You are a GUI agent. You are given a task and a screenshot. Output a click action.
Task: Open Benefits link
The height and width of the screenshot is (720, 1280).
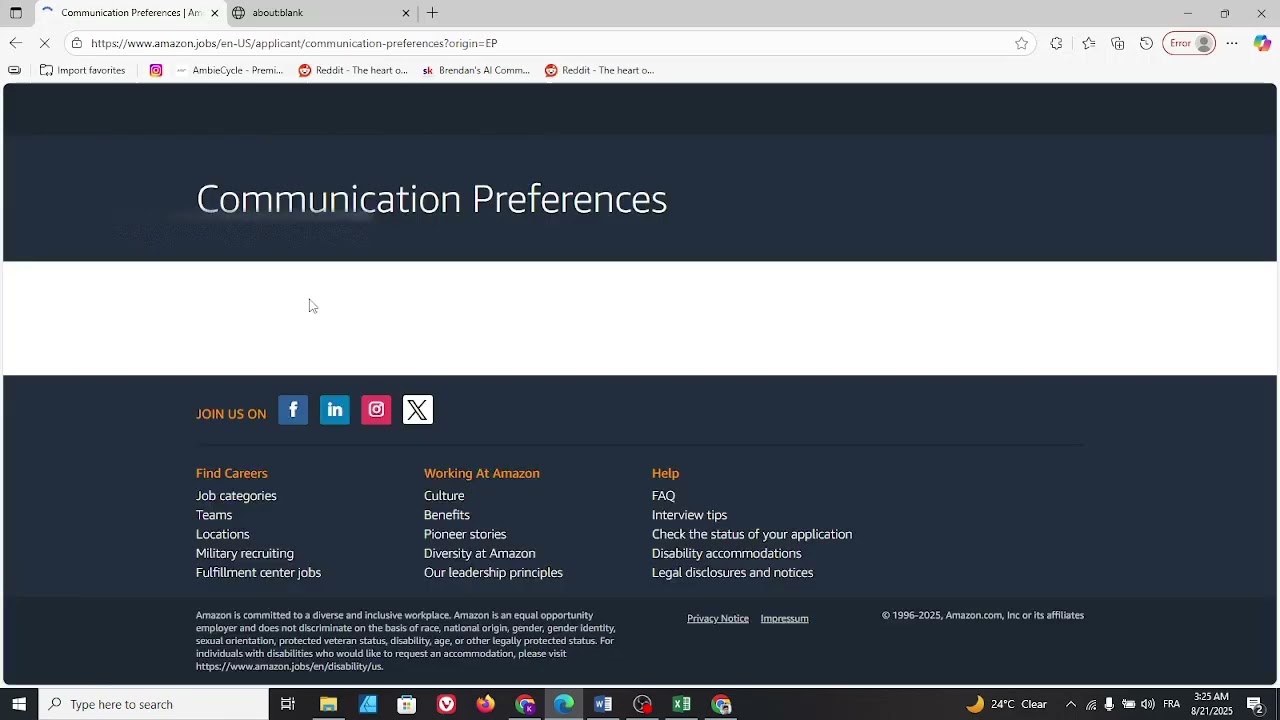[x=447, y=515]
